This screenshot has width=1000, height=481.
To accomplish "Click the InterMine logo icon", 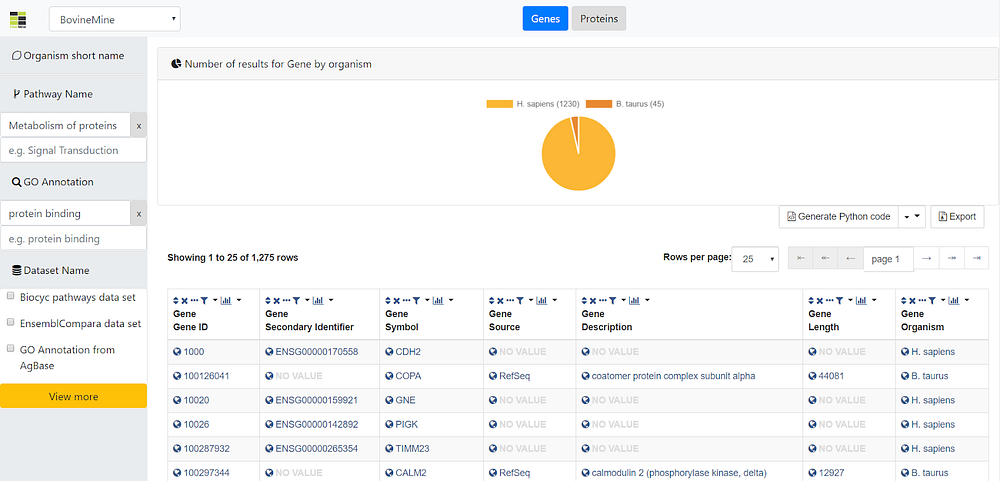I will click(18, 18).
